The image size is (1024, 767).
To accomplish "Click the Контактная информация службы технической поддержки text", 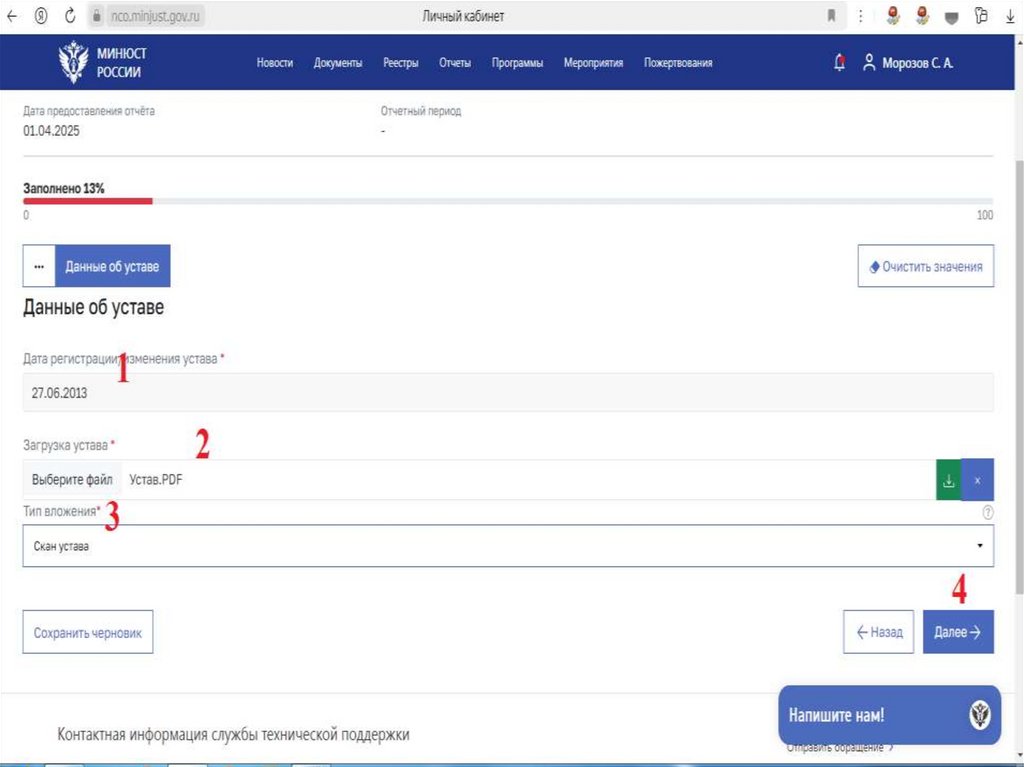I will click(233, 734).
